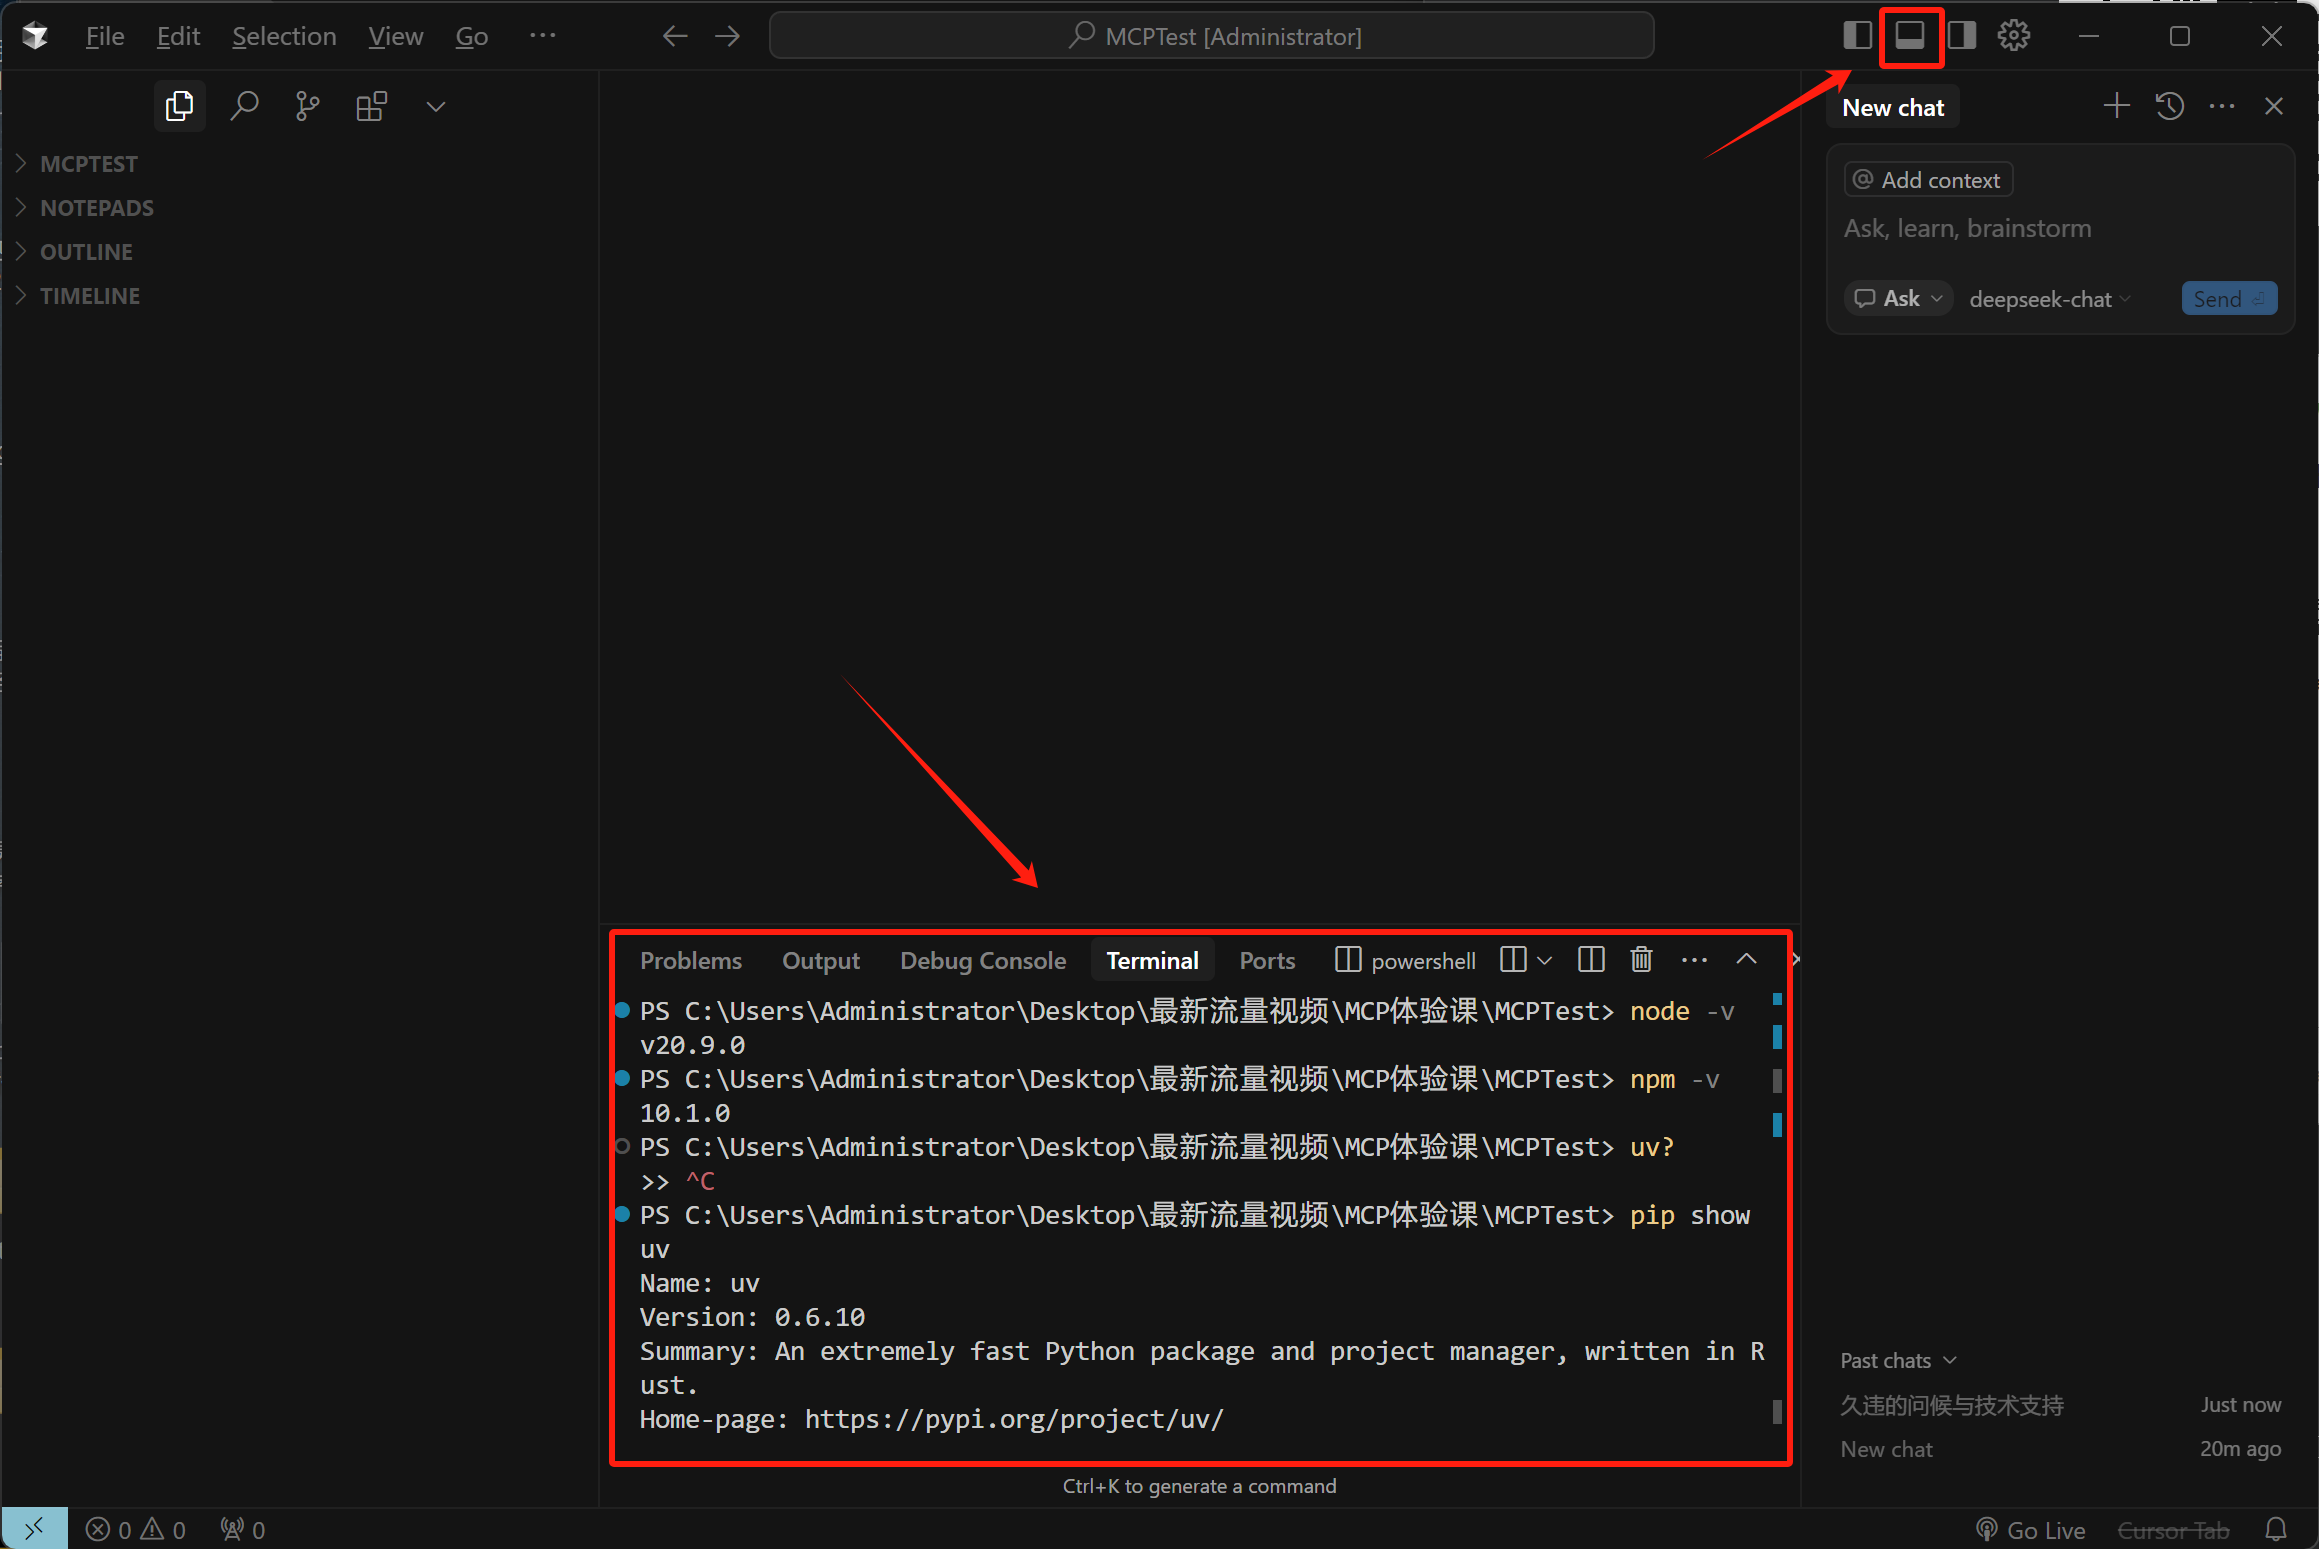Image resolution: width=2319 pixels, height=1549 pixels.
Task: Show errors and warnings count in status bar
Action: click(x=136, y=1530)
